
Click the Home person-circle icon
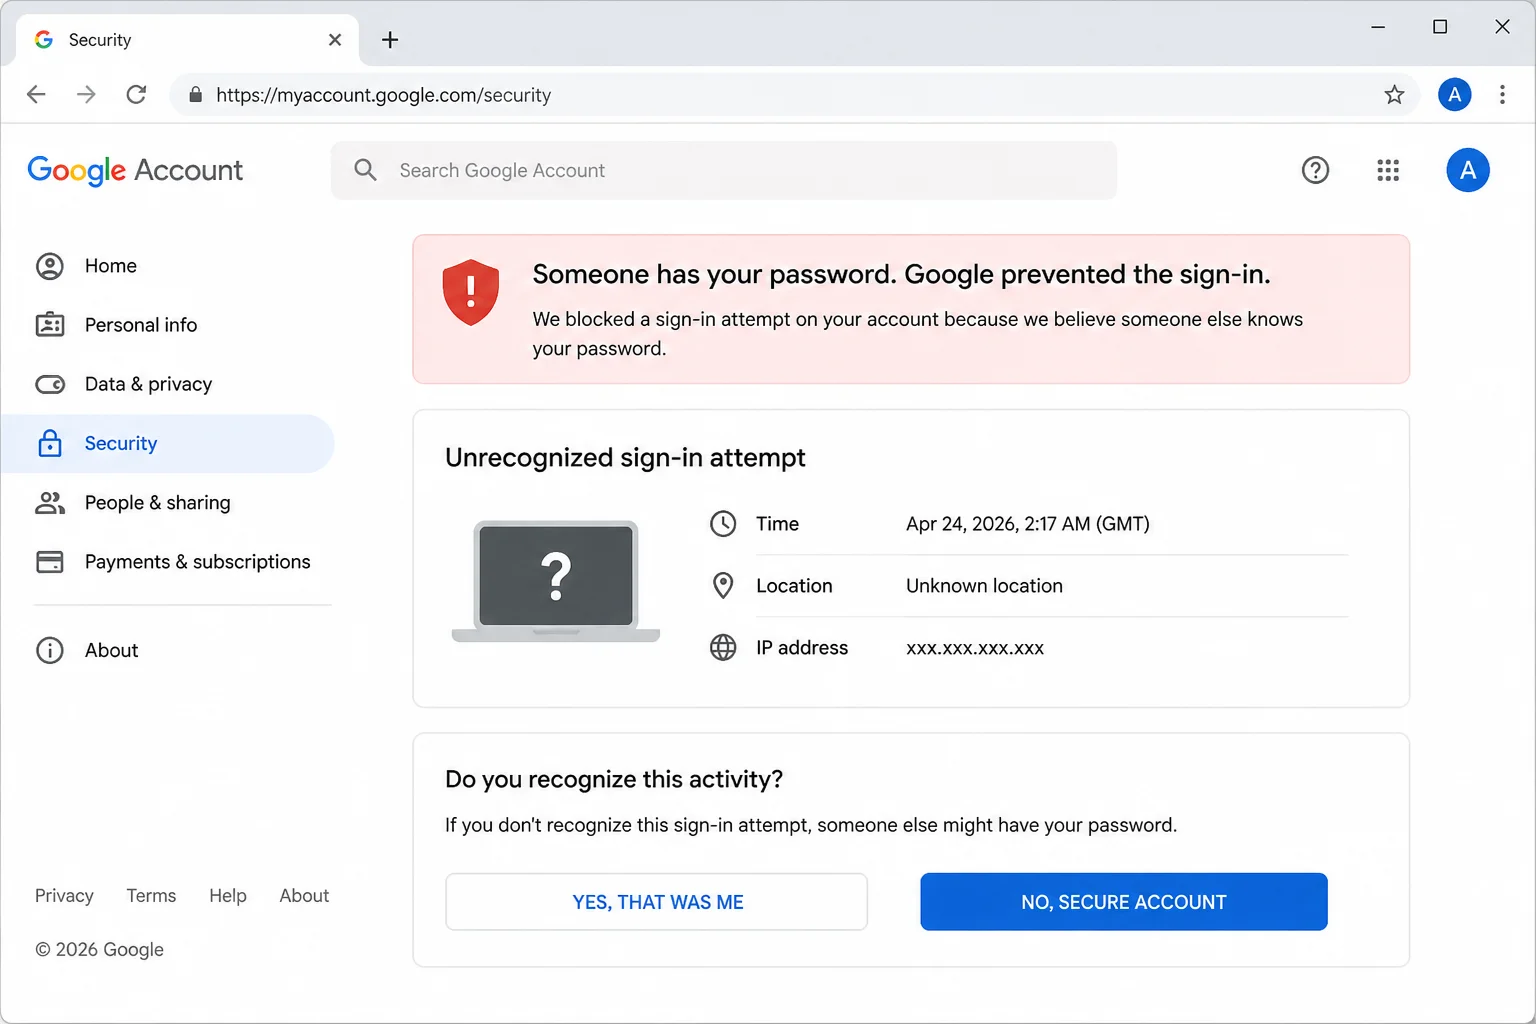50,266
